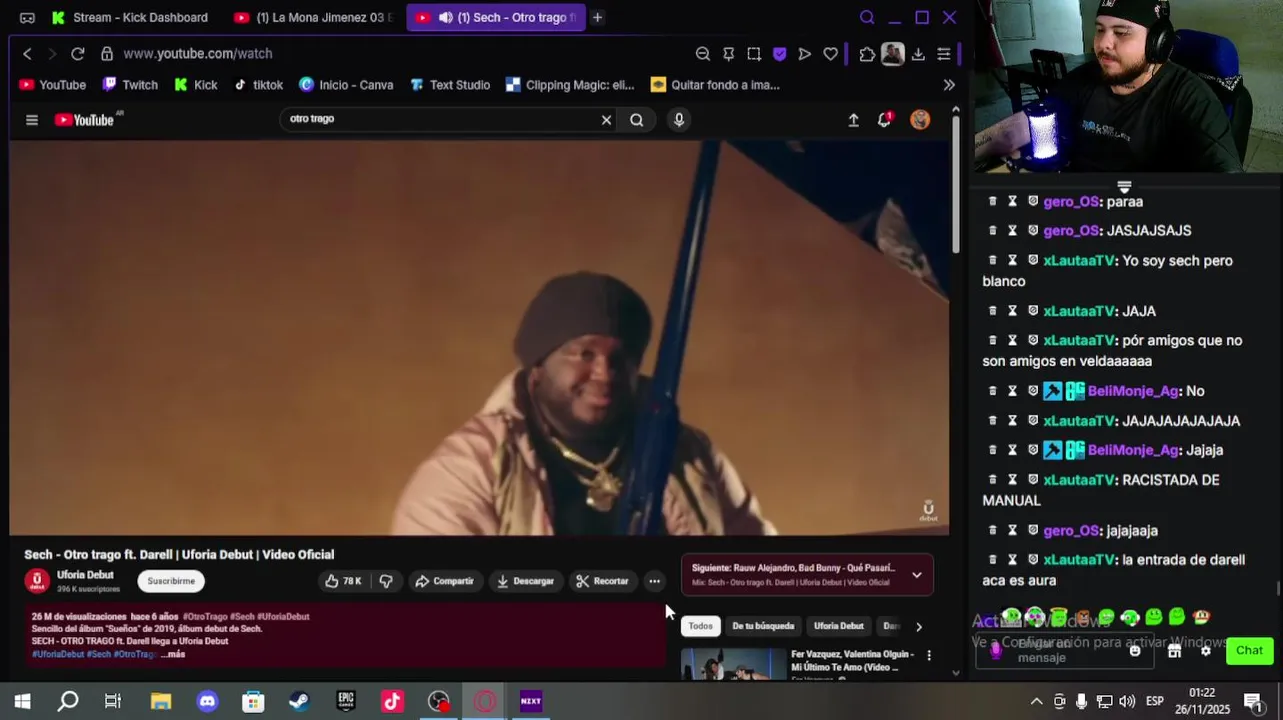Click the Recortar clip button
Screen dimensions: 1283x720
(x=602, y=581)
